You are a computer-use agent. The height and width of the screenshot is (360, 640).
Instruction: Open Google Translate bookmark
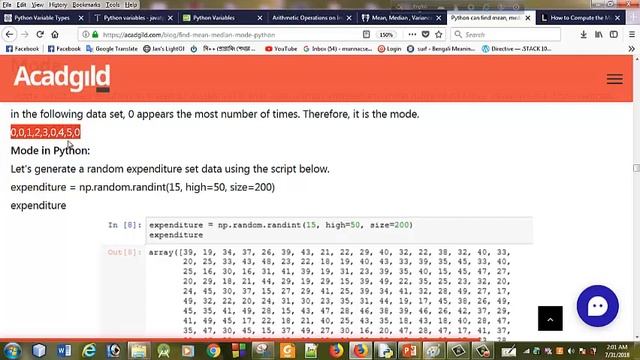[x=112, y=49]
